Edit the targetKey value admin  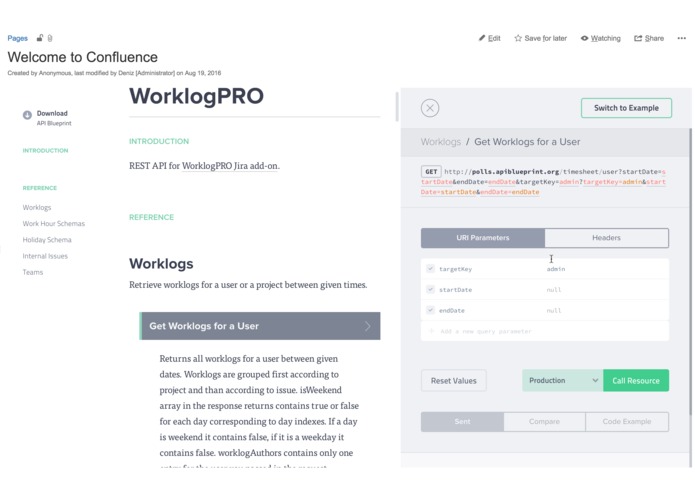(556, 269)
